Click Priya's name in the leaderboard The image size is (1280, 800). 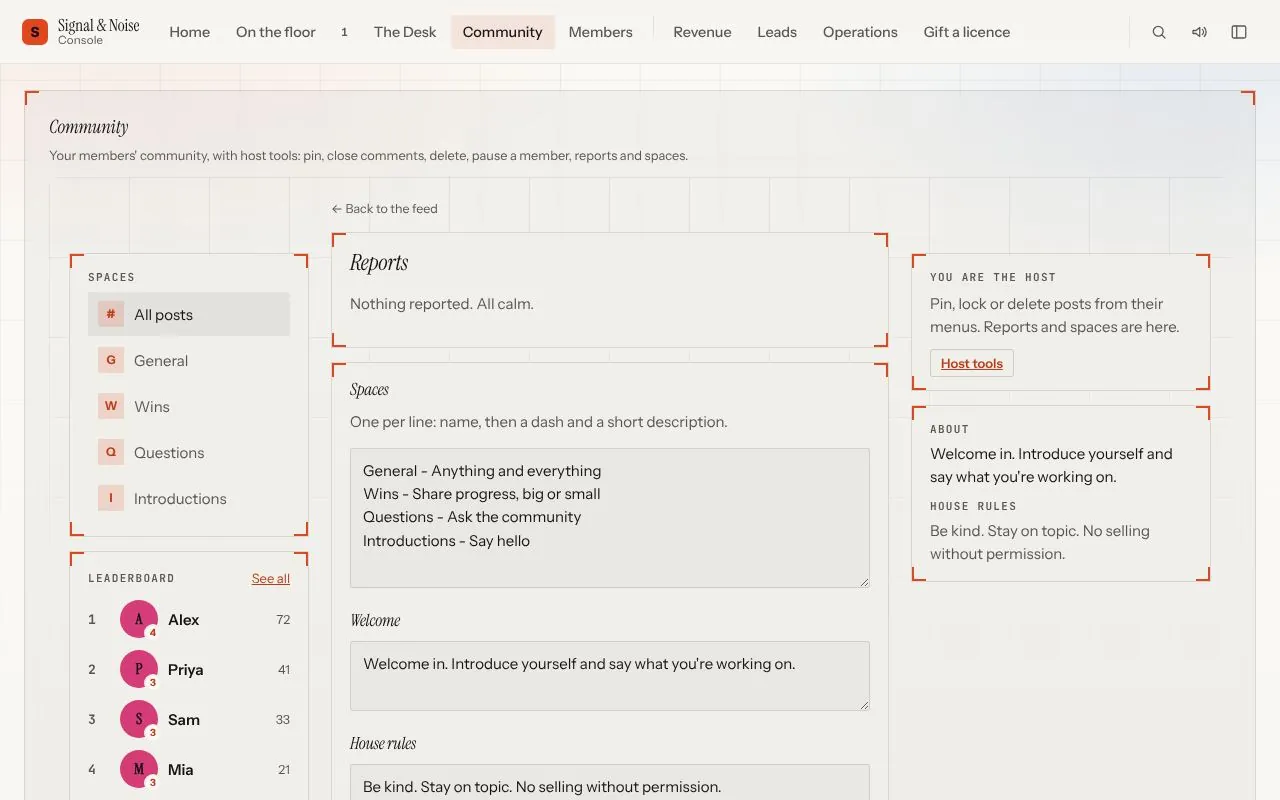186,669
